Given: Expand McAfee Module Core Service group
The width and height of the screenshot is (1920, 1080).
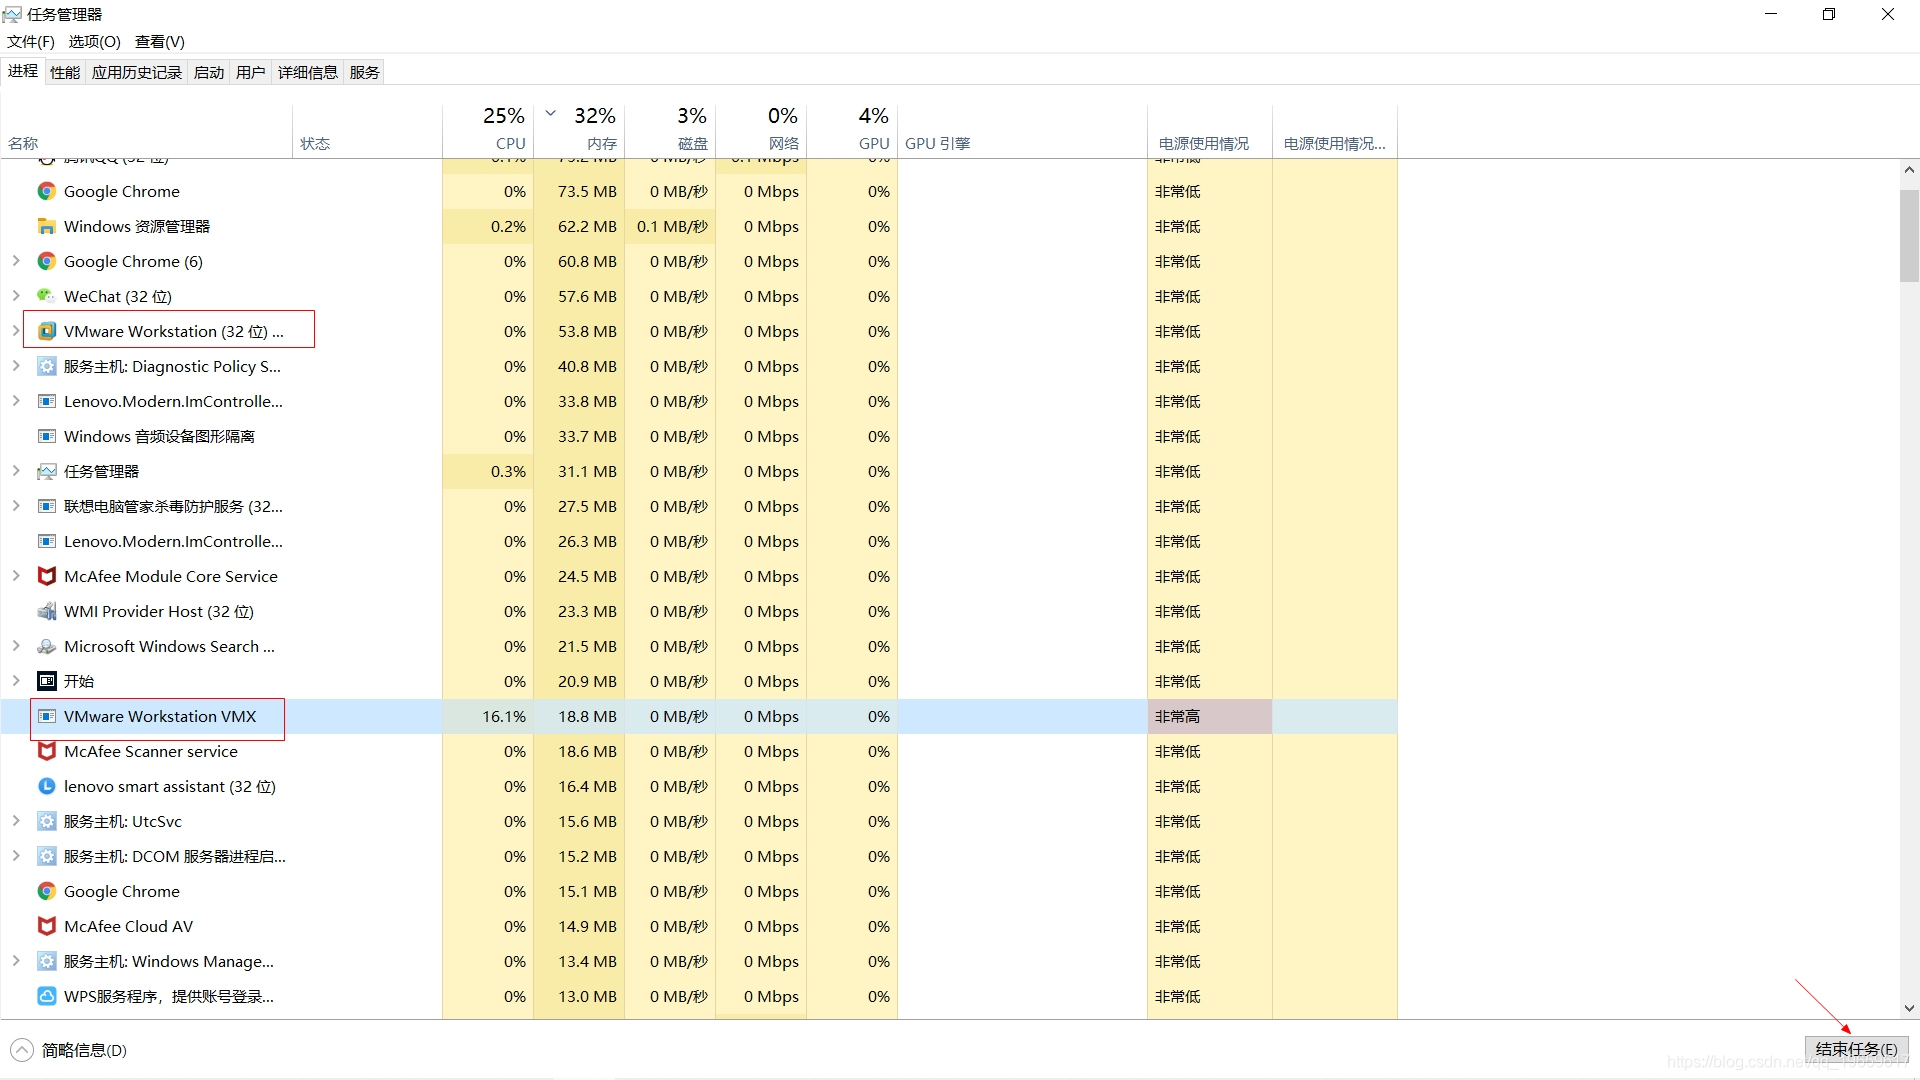Looking at the screenshot, I should (16, 576).
